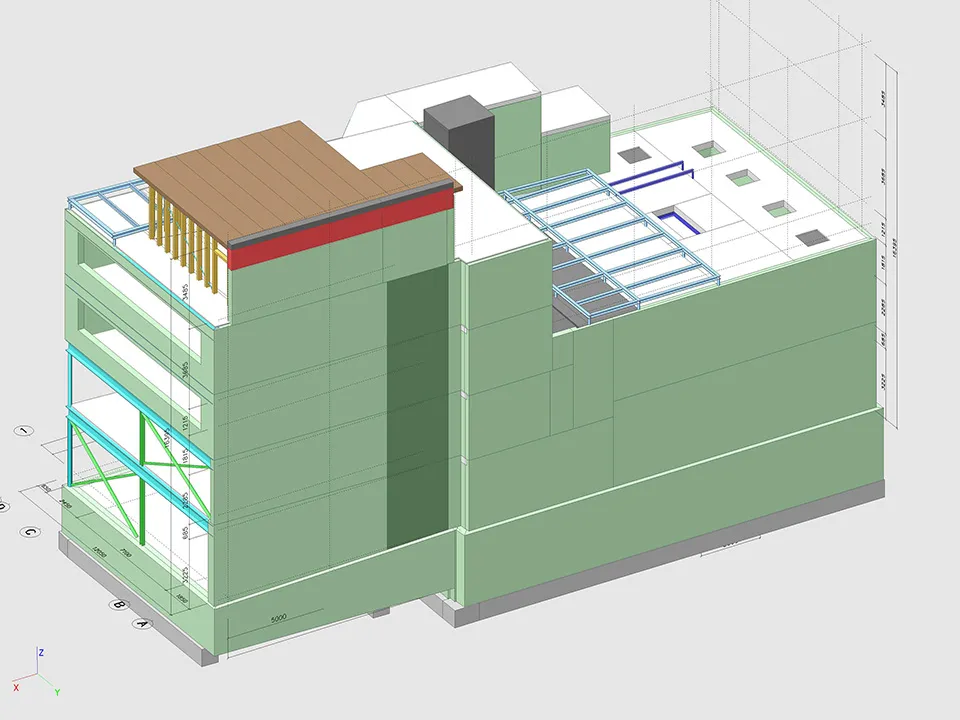The width and height of the screenshot is (960, 720).
Task: Select grid axis bubble labeled B
Action: pos(119,605)
